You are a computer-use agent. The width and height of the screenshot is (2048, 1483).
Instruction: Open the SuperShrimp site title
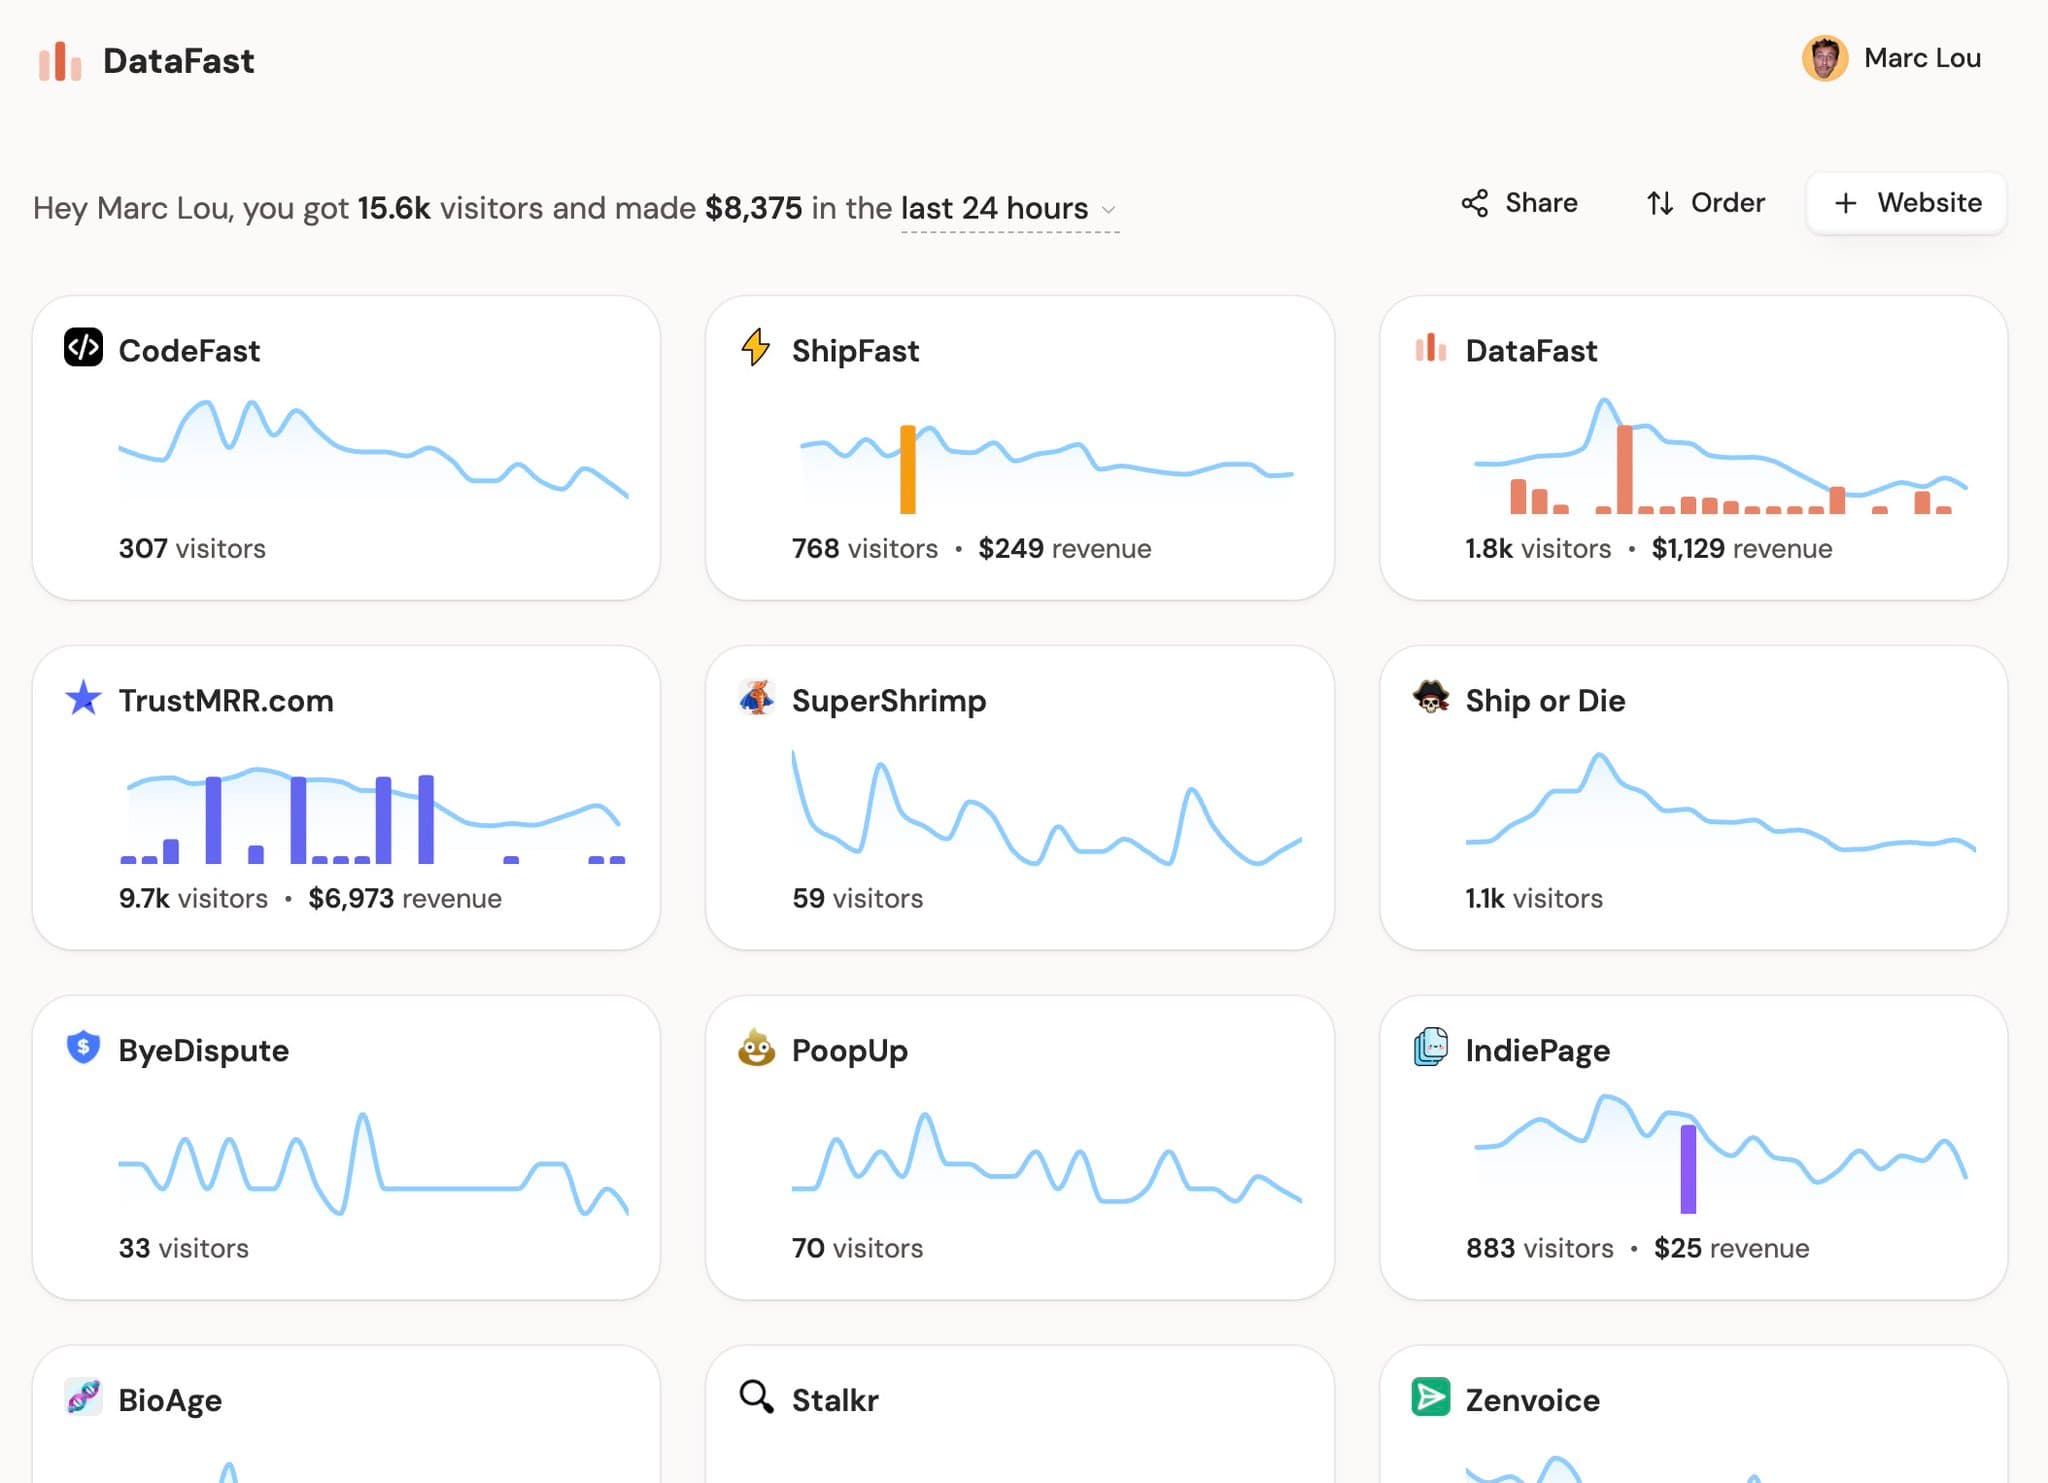click(889, 701)
